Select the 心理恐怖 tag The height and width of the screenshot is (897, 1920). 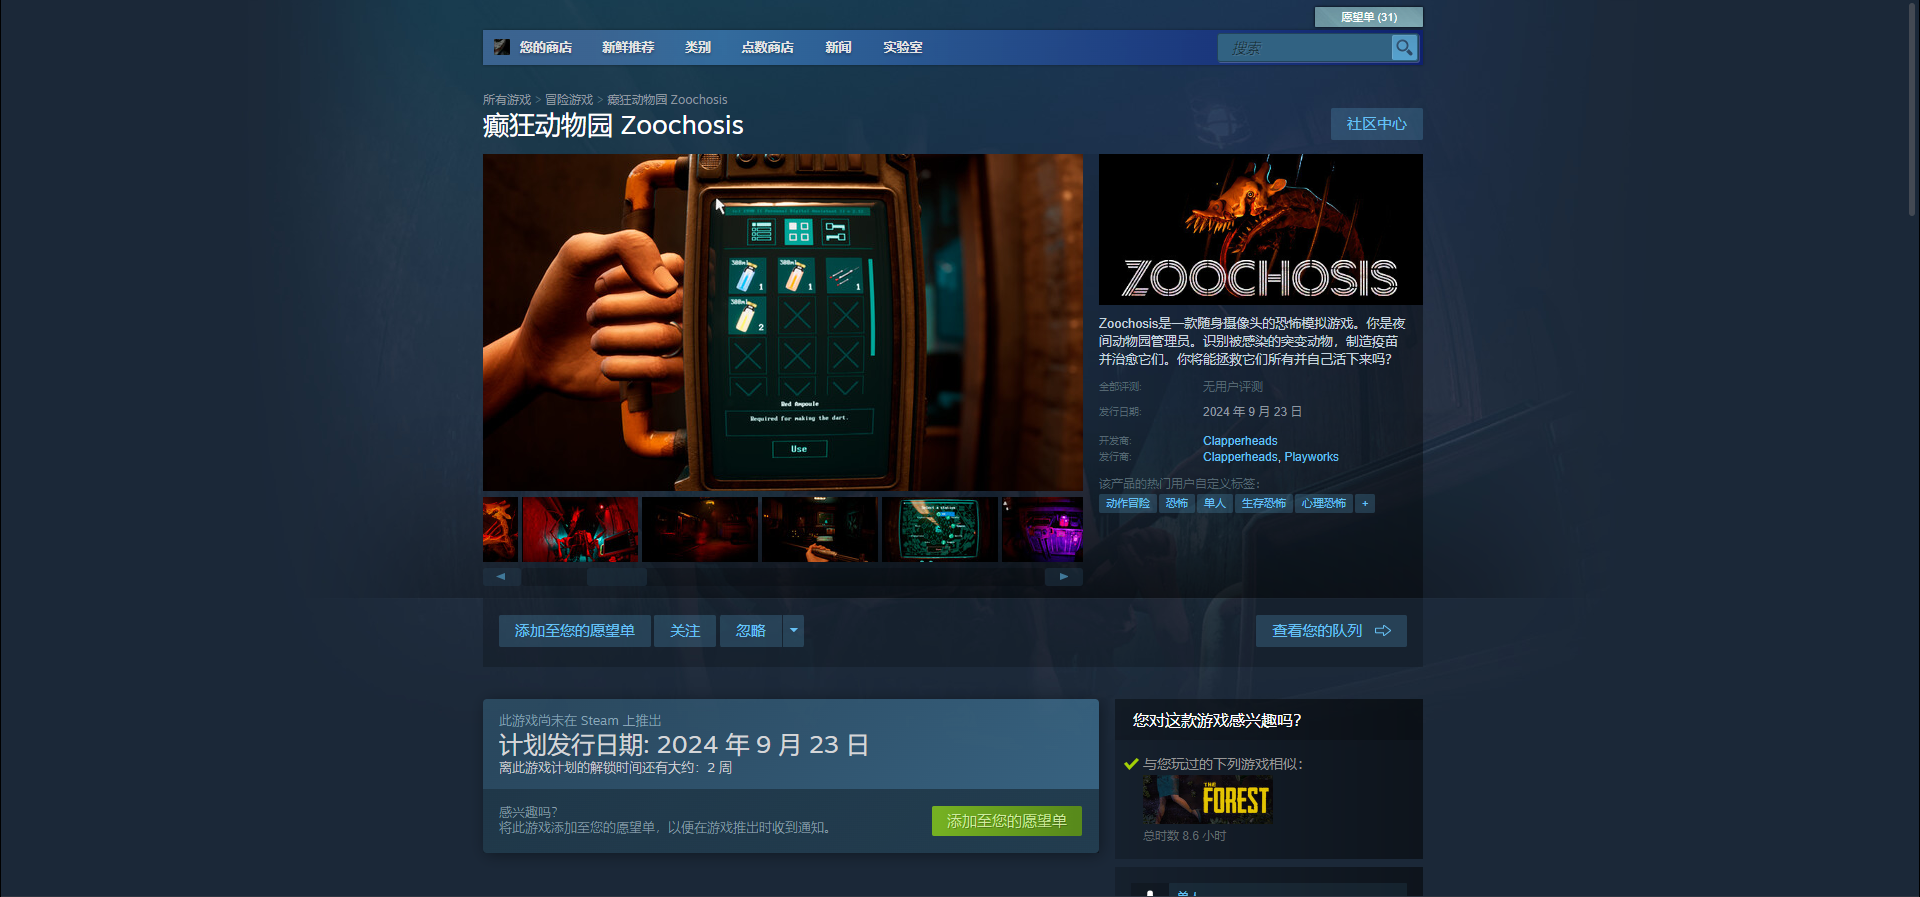(x=1324, y=504)
